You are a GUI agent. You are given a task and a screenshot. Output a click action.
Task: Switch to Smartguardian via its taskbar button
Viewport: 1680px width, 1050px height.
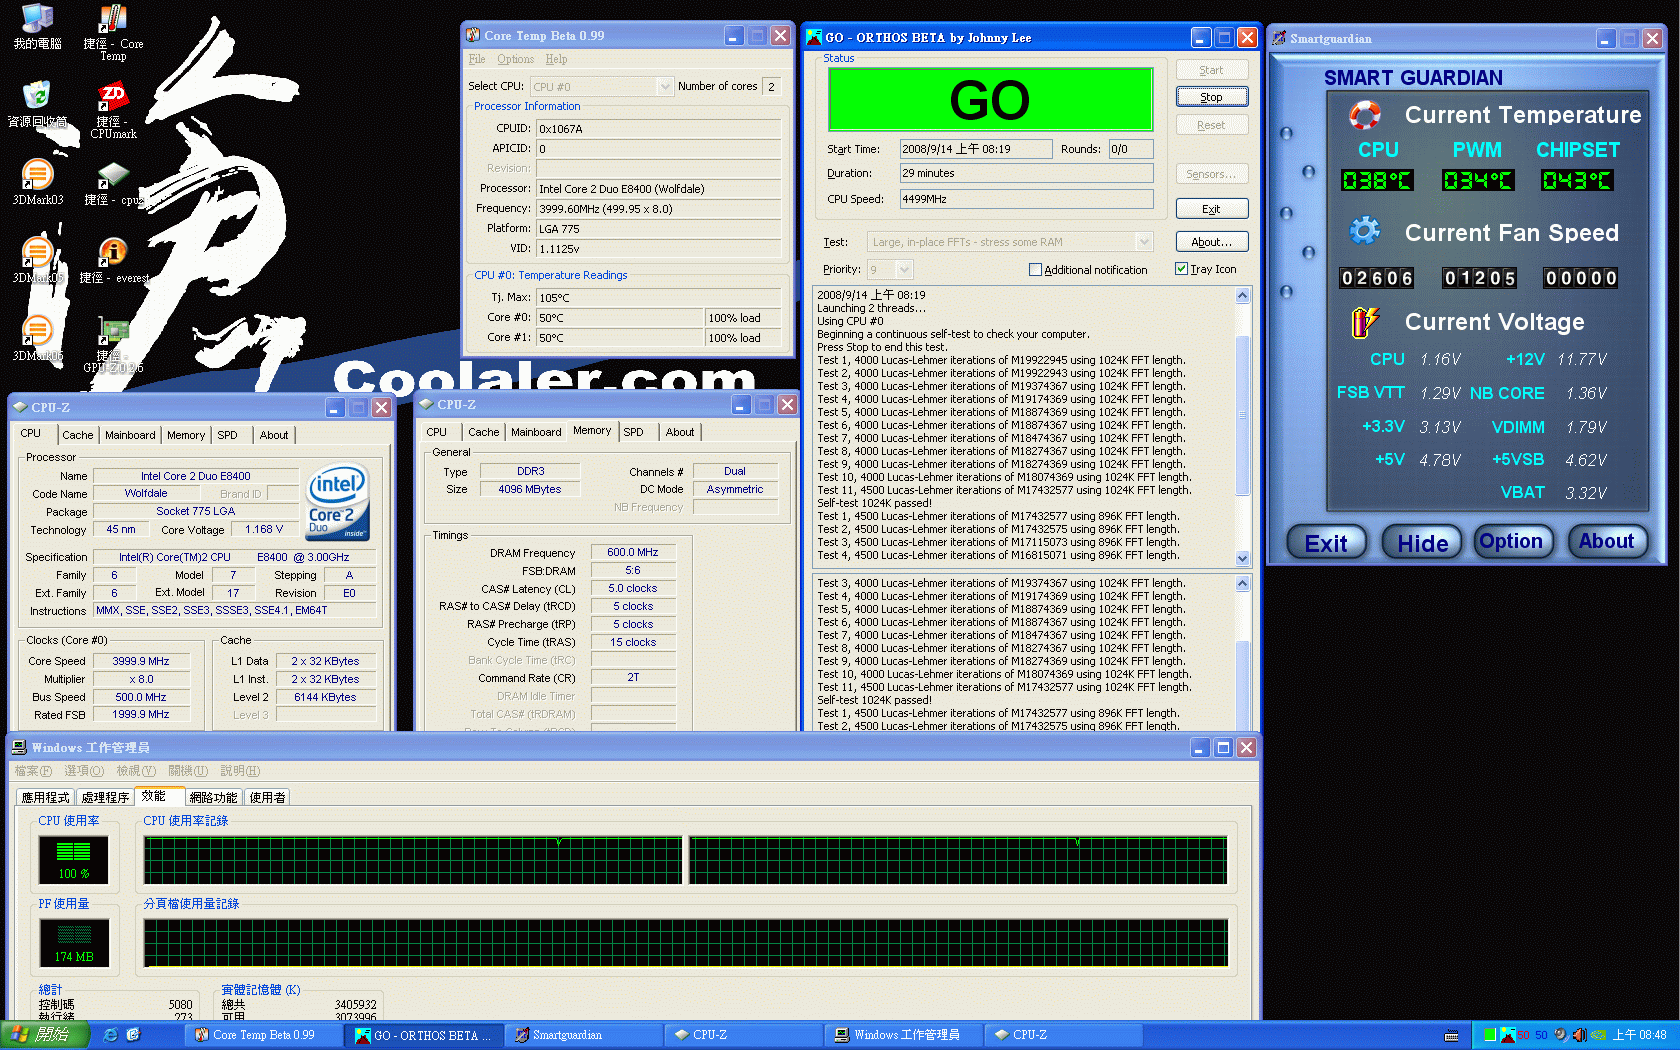(x=582, y=1035)
